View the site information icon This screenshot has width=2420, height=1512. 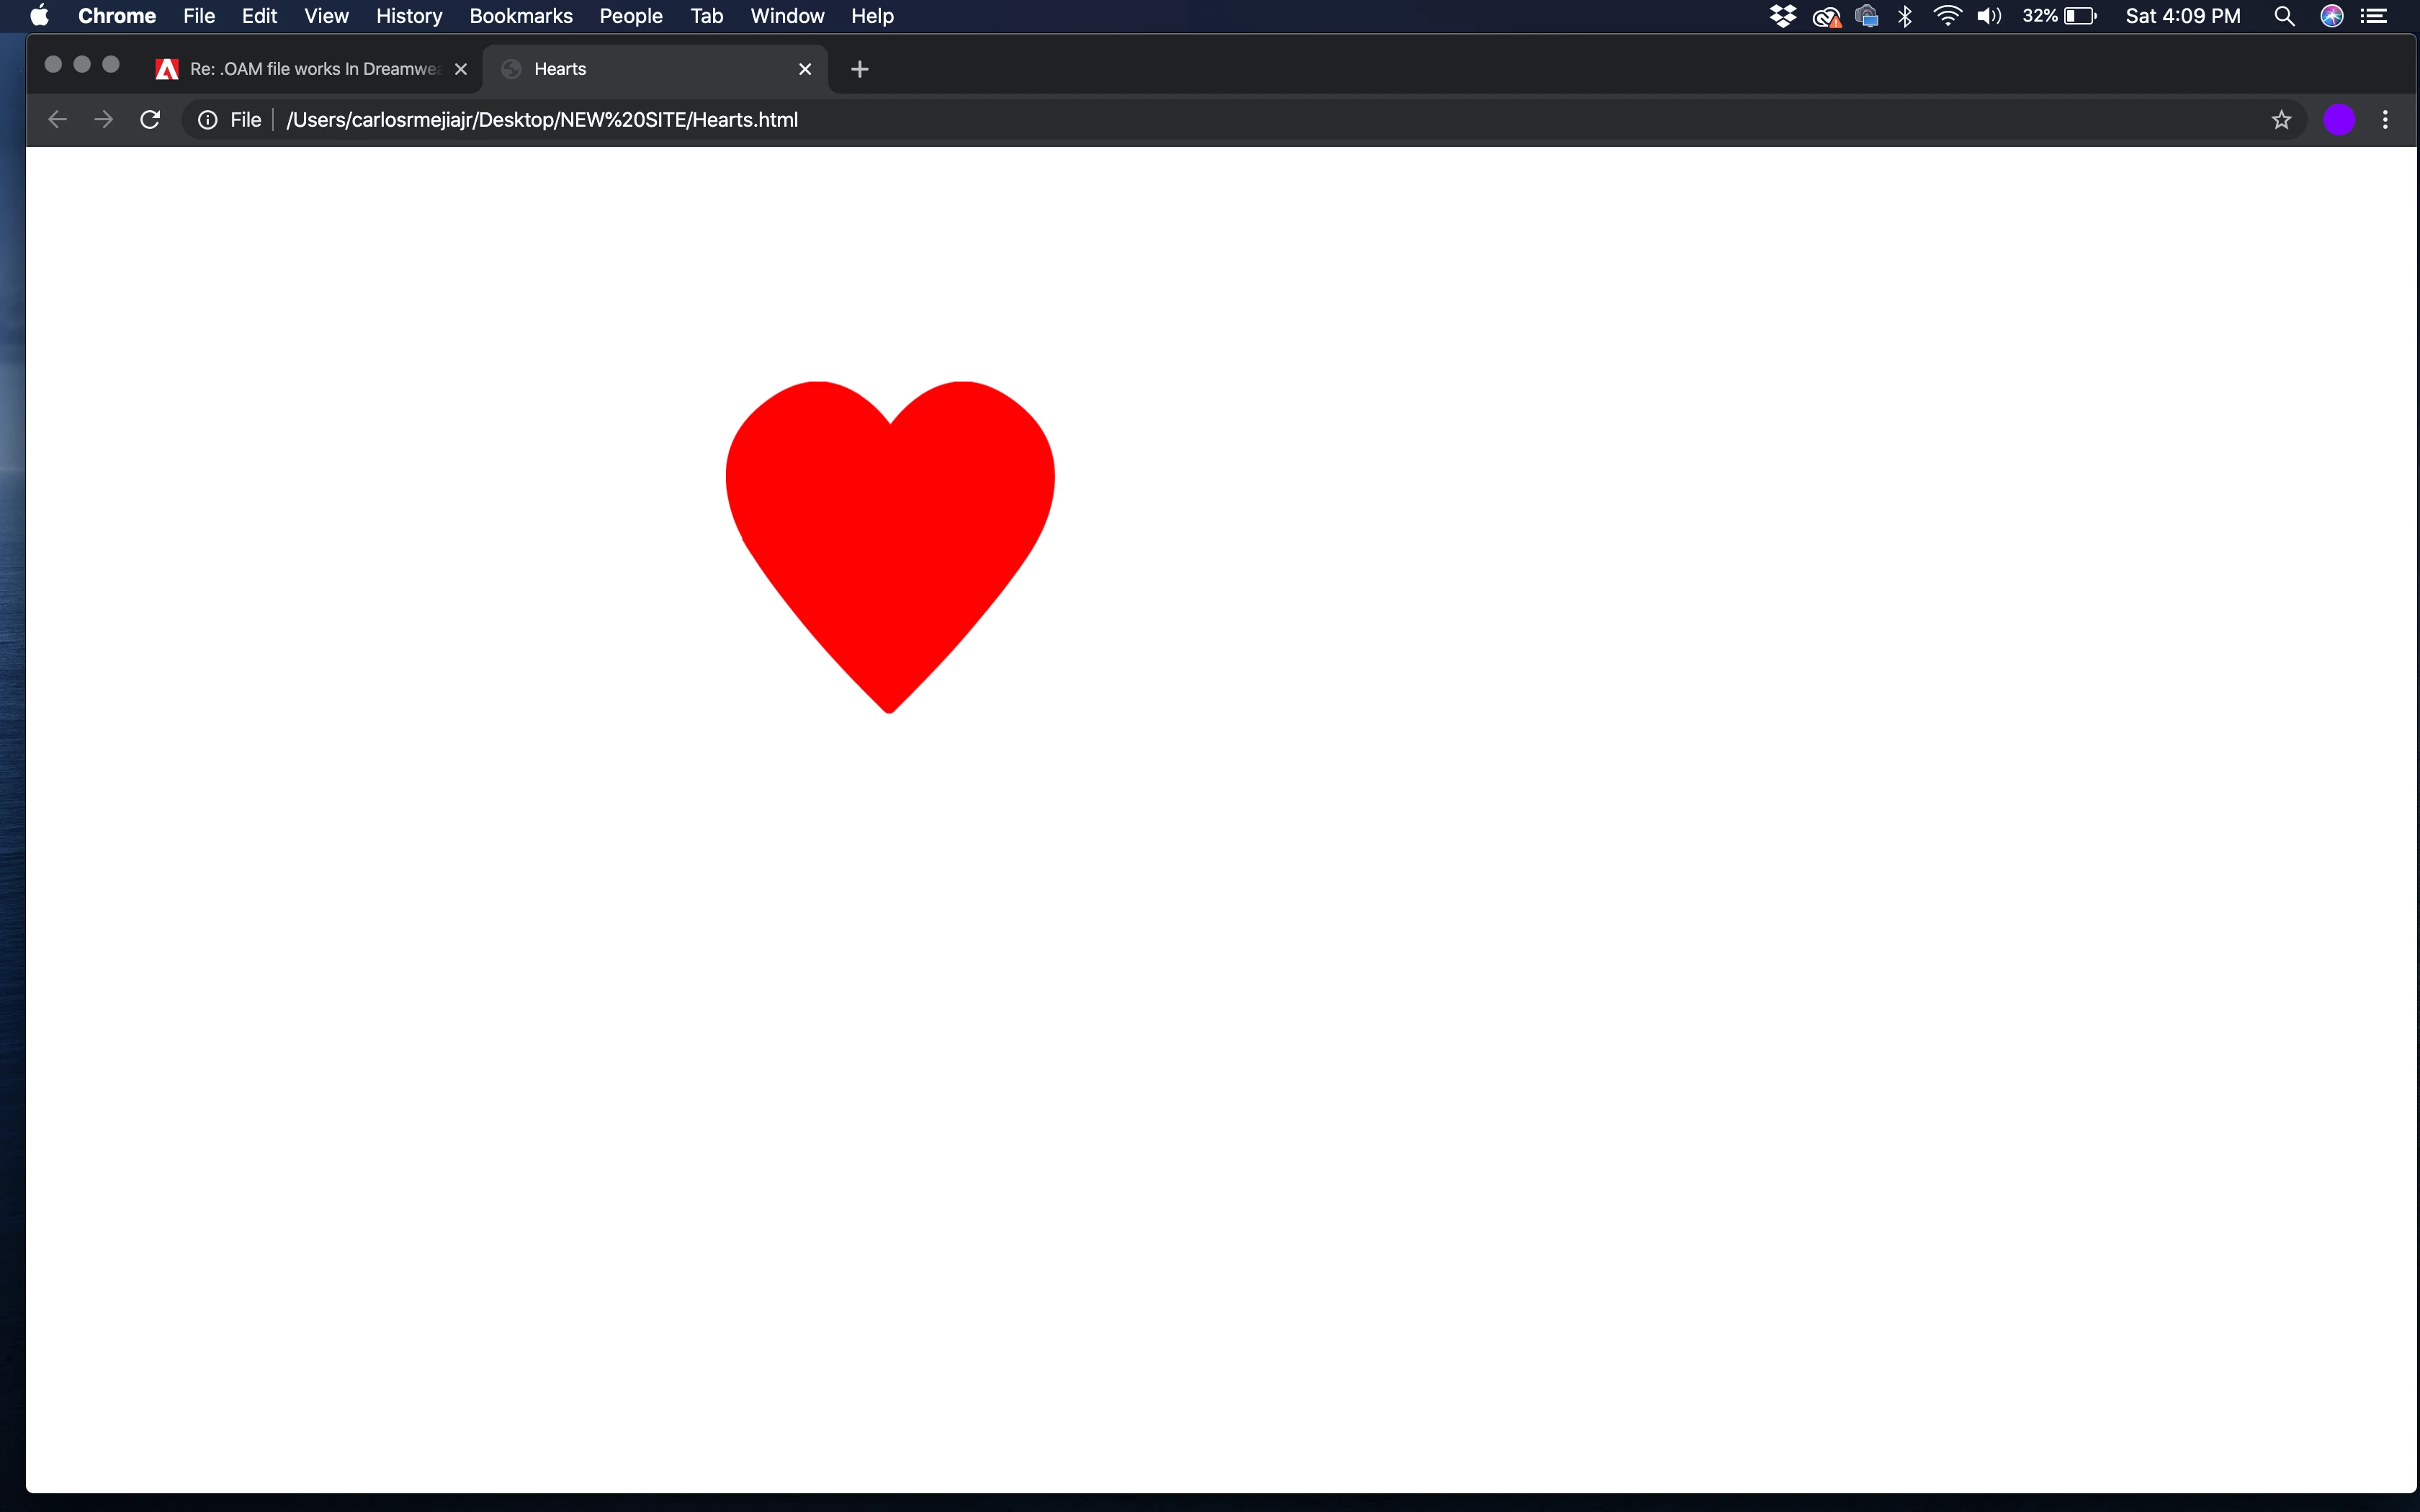point(208,120)
